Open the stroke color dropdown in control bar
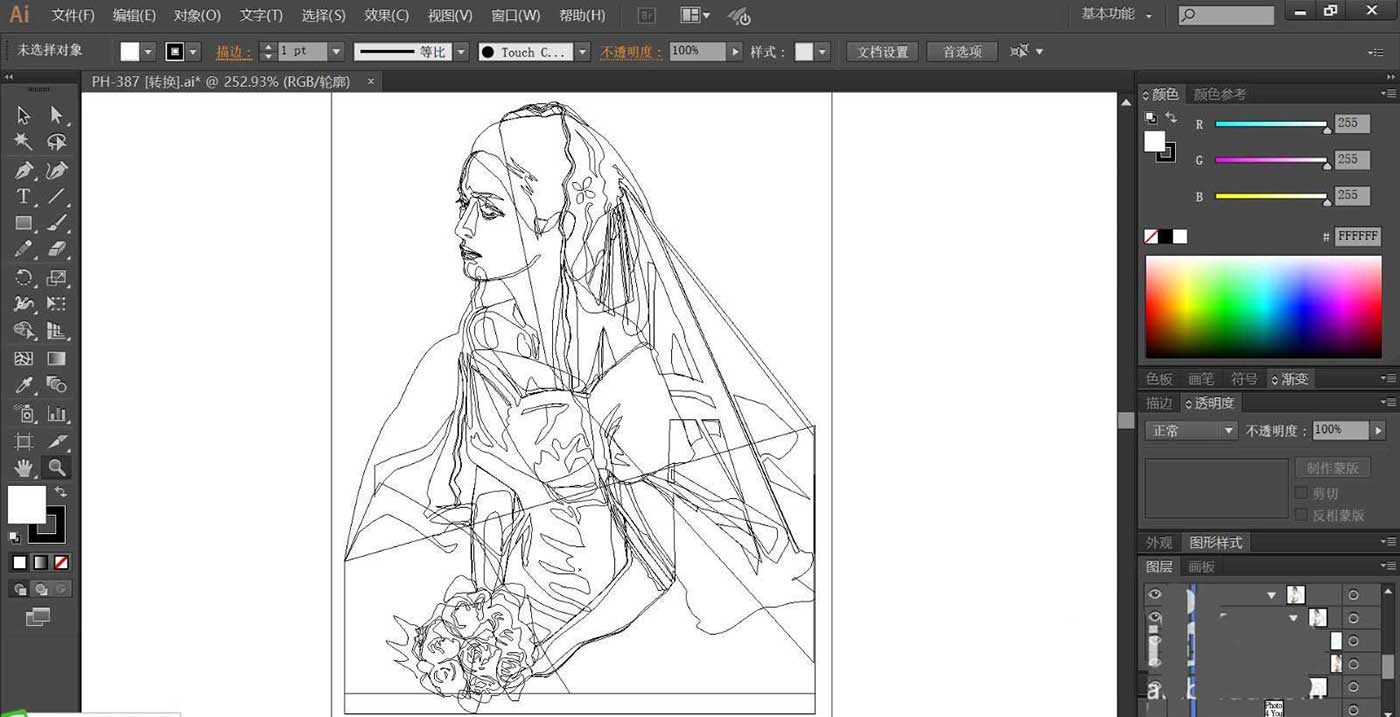Image resolution: width=1400 pixels, height=717 pixels. point(194,52)
